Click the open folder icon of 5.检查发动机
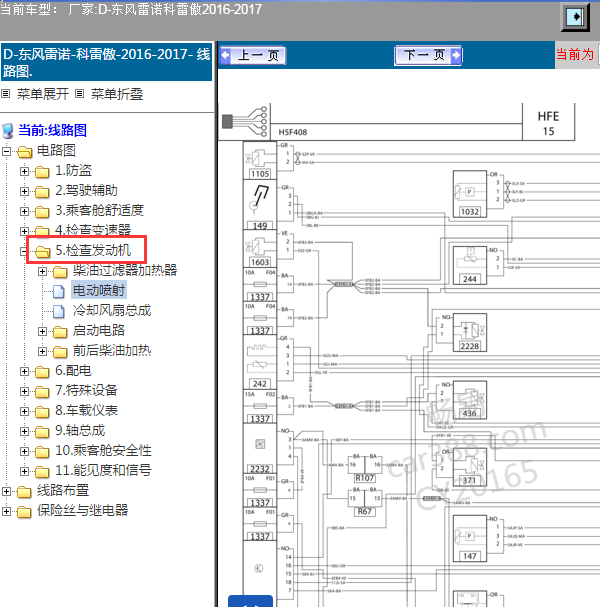Screen dimensions: 600x607 [42, 252]
